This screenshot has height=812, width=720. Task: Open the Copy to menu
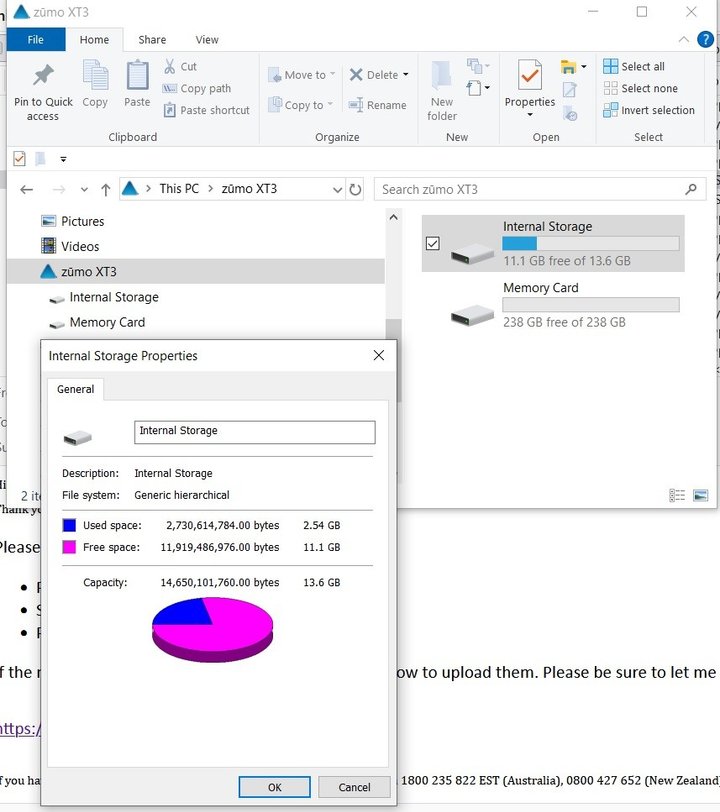pyautogui.click(x=301, y=105)
